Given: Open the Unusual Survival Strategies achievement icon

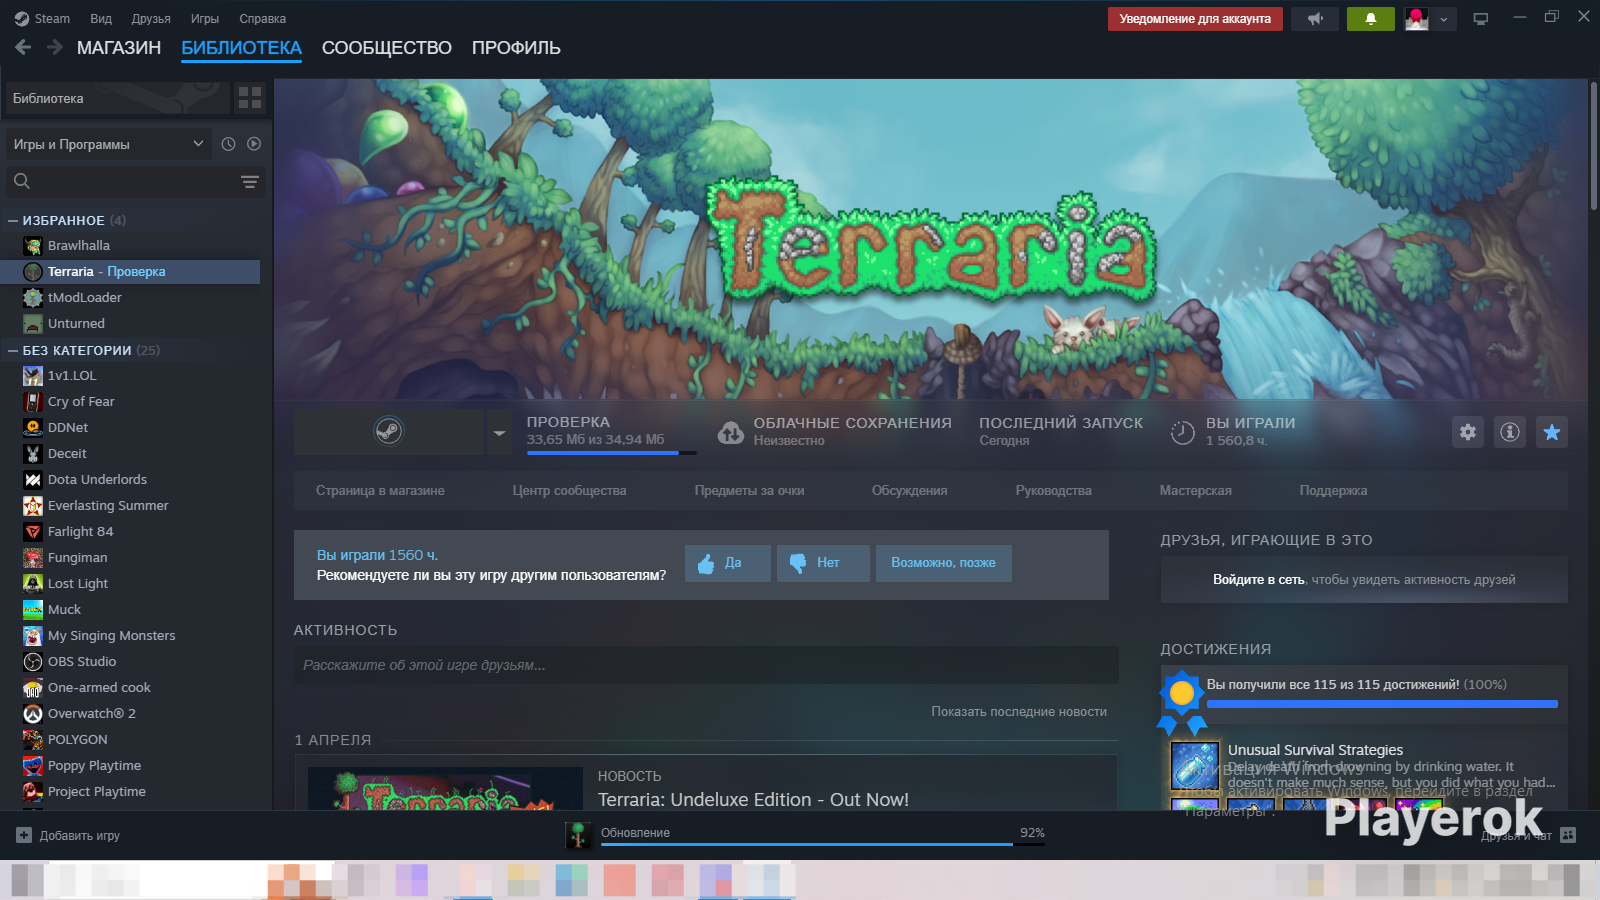Looking at the screenshot, I should pyautogui.click(x=1195, y=766).
